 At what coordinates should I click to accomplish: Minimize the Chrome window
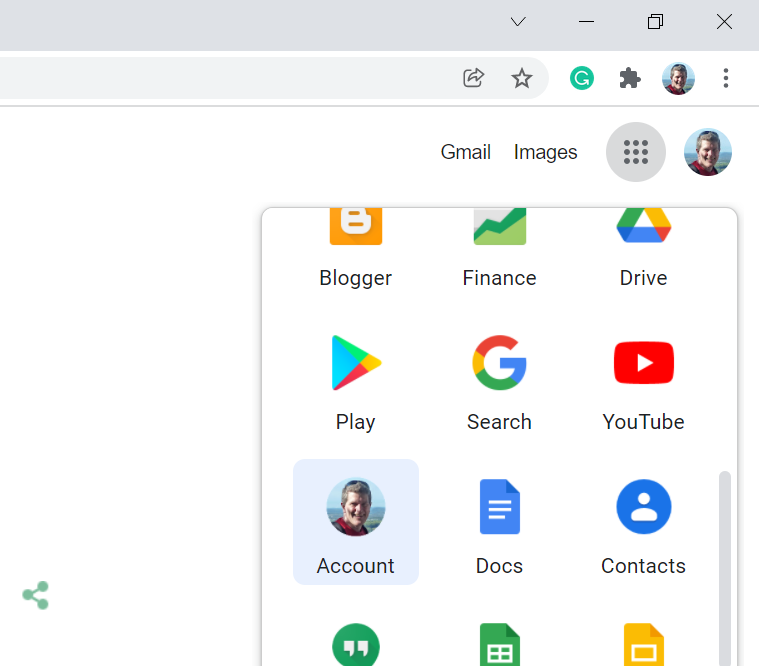click(x=586, y=22)
